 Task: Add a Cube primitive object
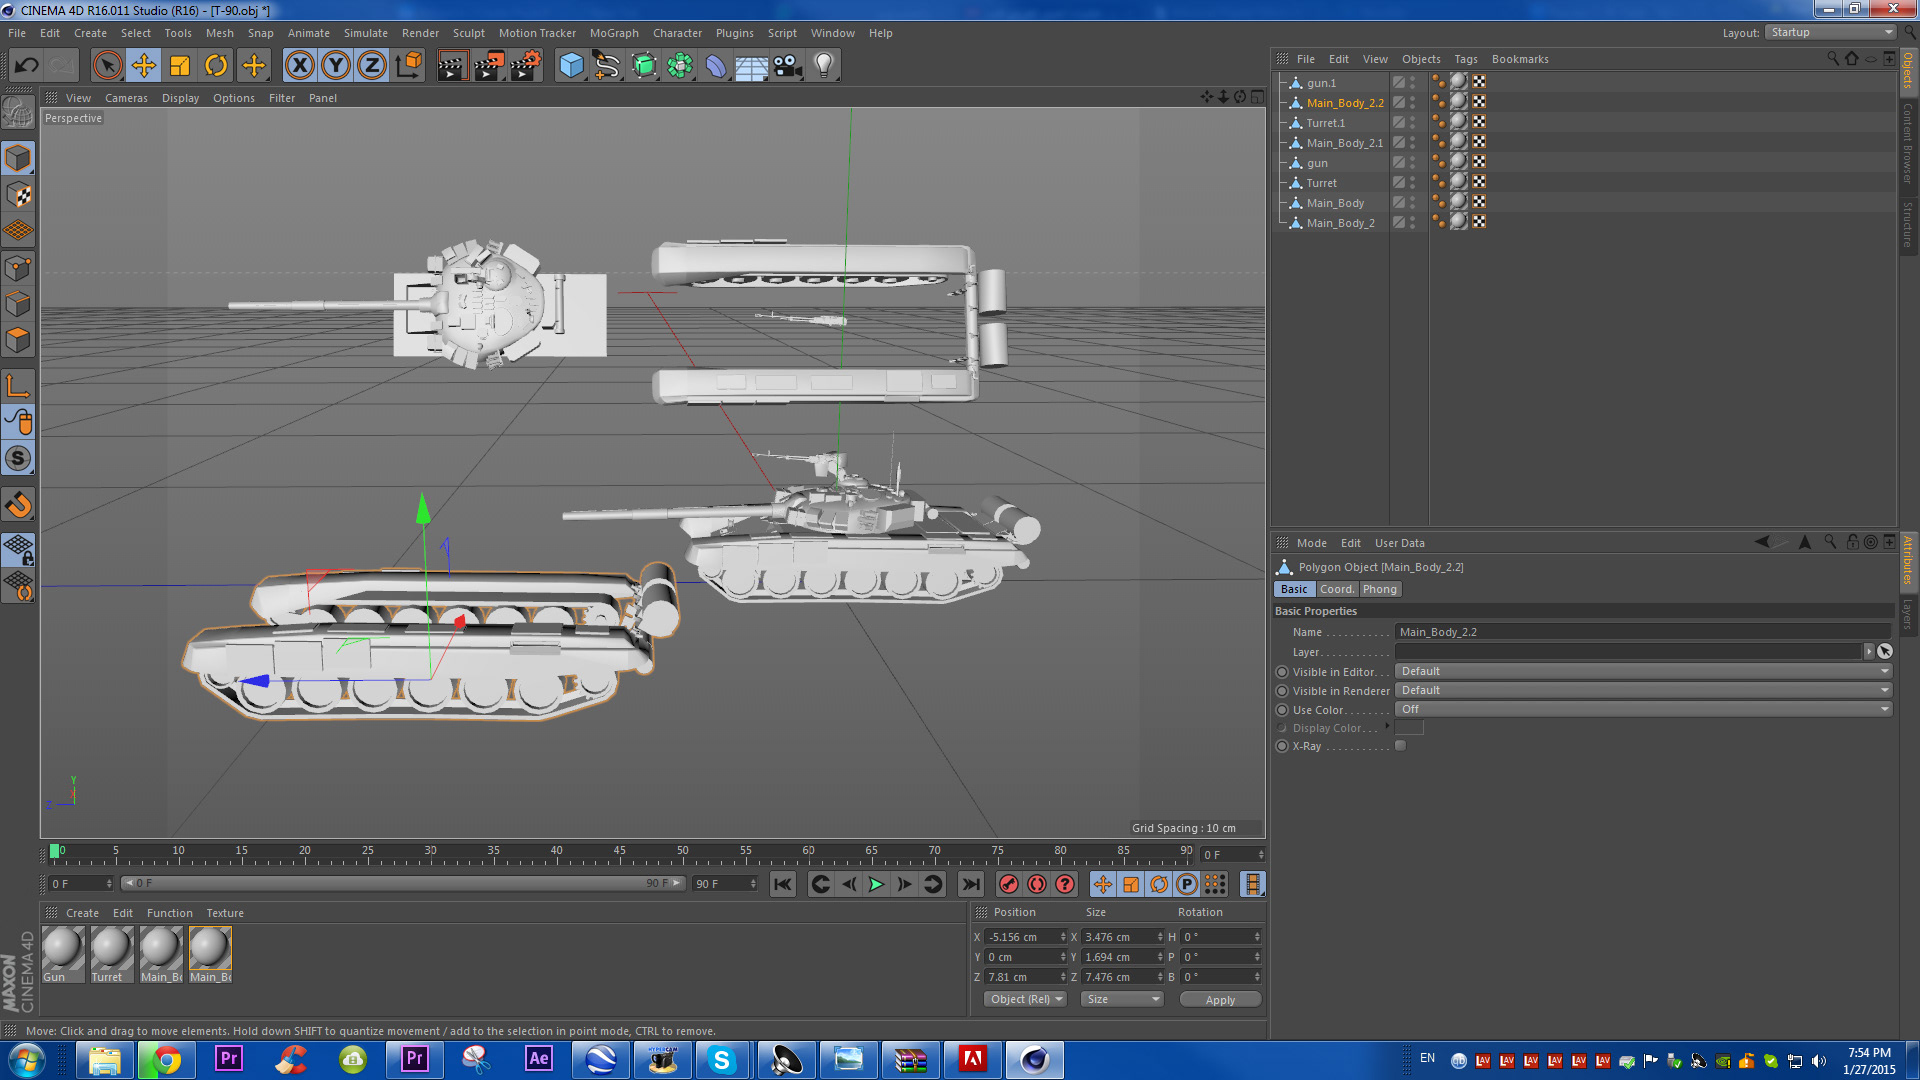click(x=571, y=66)
